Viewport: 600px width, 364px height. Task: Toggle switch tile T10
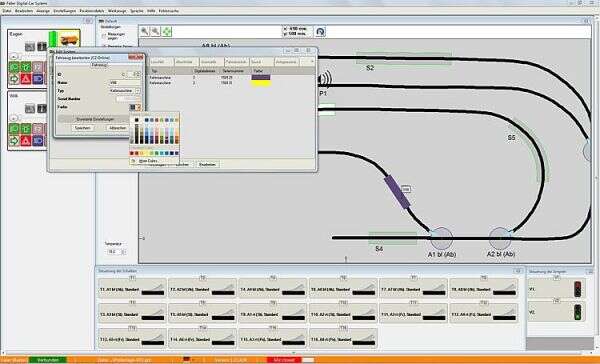tap(343, 313)
